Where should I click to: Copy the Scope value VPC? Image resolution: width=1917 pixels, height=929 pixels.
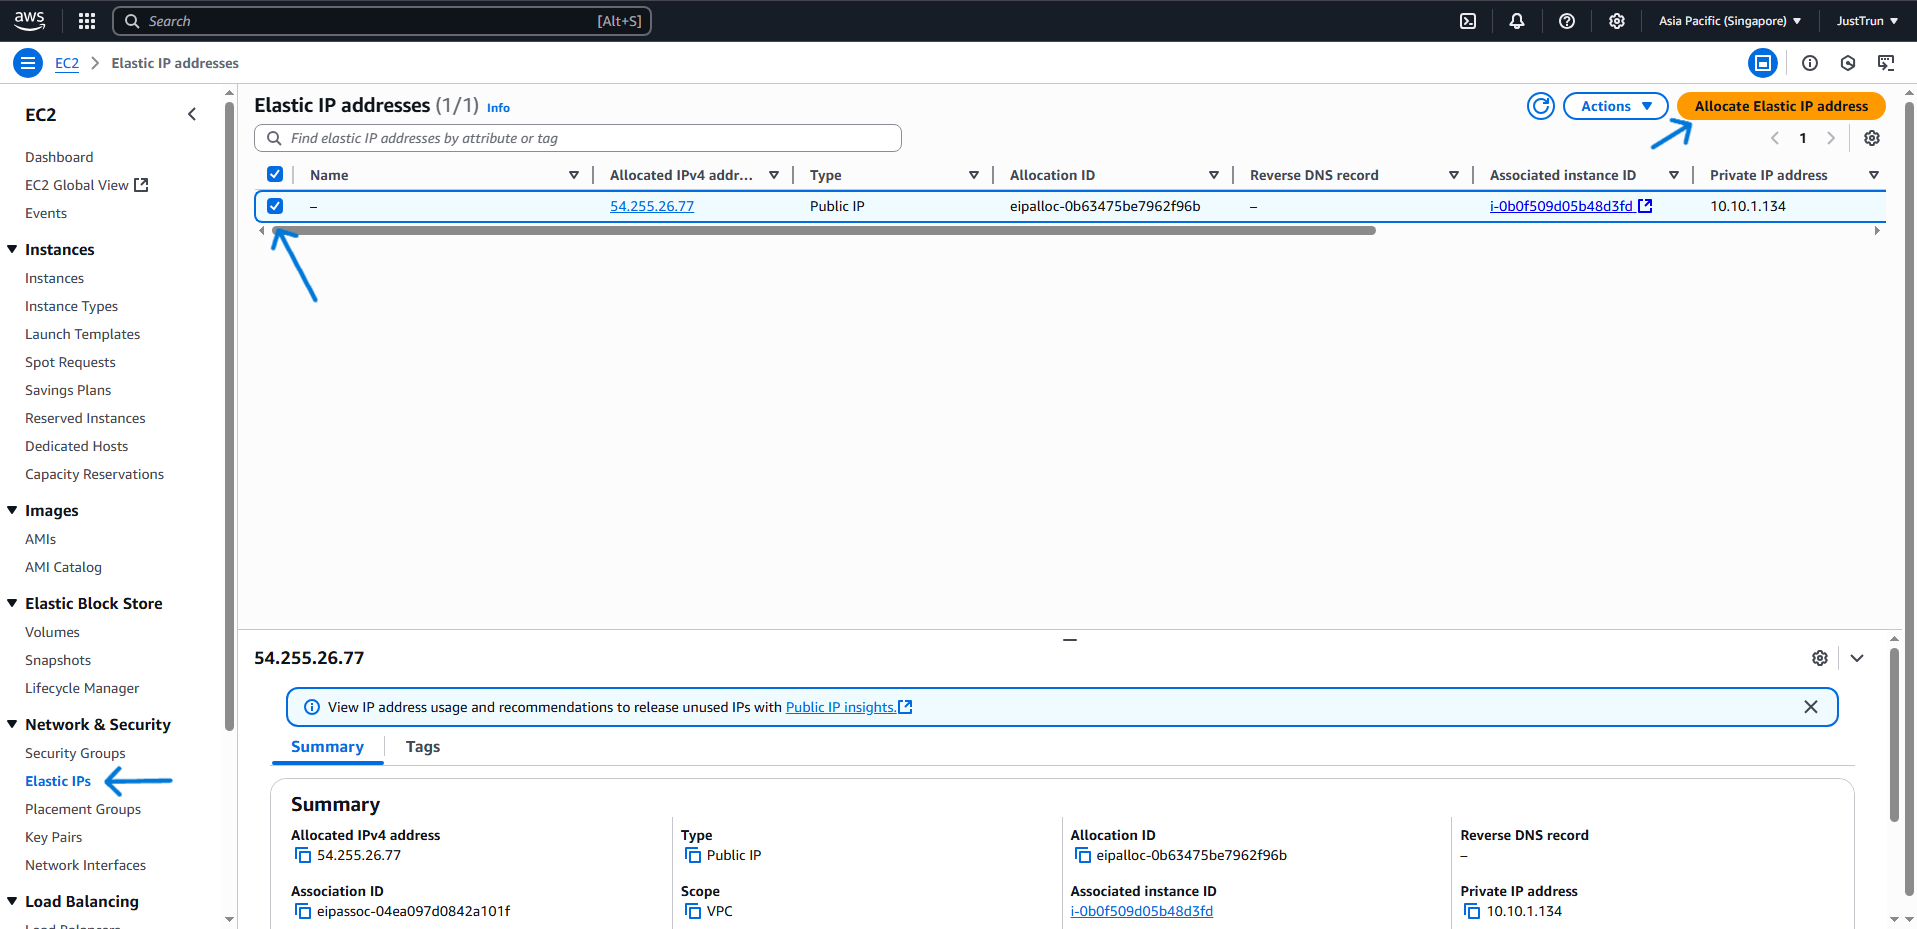(693, 911)
